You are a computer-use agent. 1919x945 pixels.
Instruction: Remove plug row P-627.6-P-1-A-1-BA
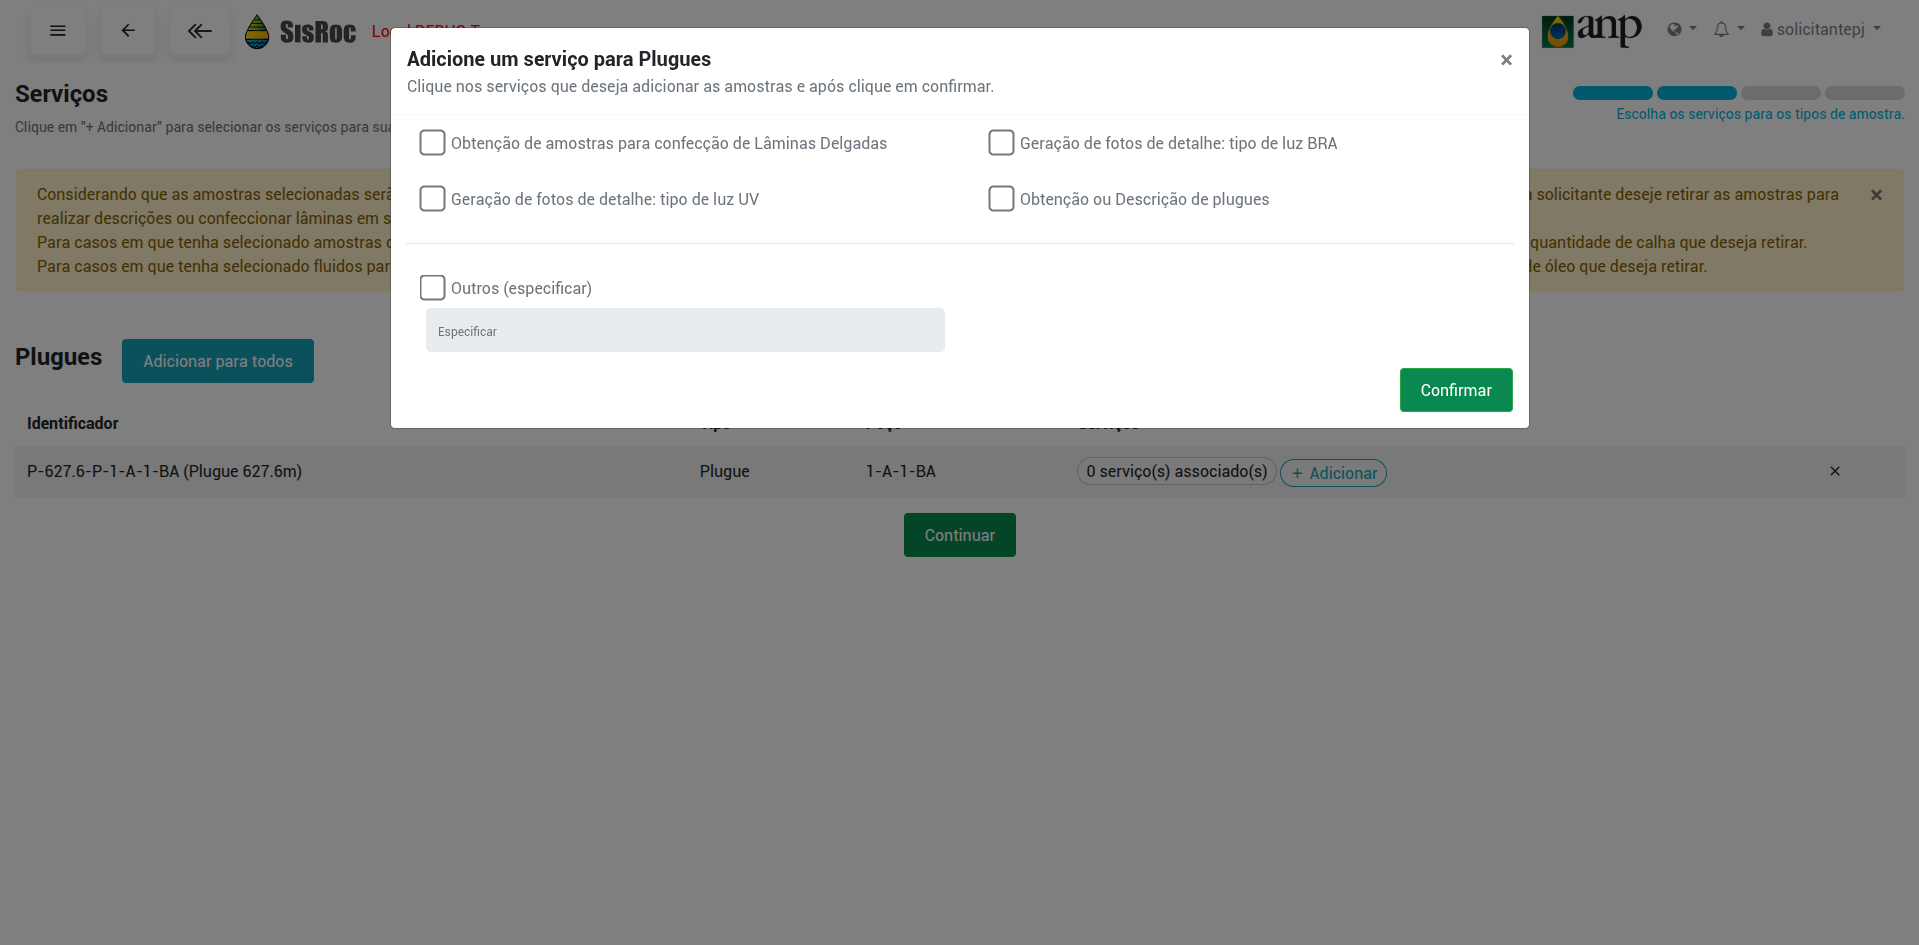(1834, 471)
